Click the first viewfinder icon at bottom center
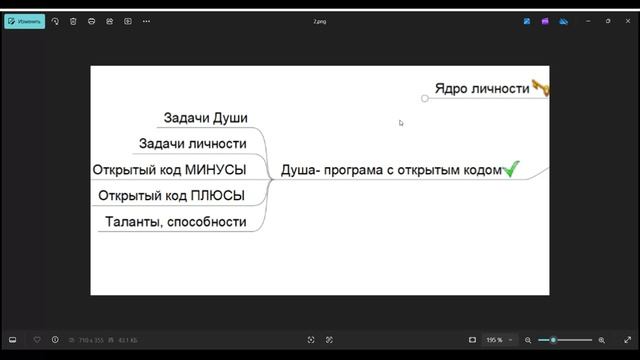Screen dimensions: 640x360 [x=311, y=340]
